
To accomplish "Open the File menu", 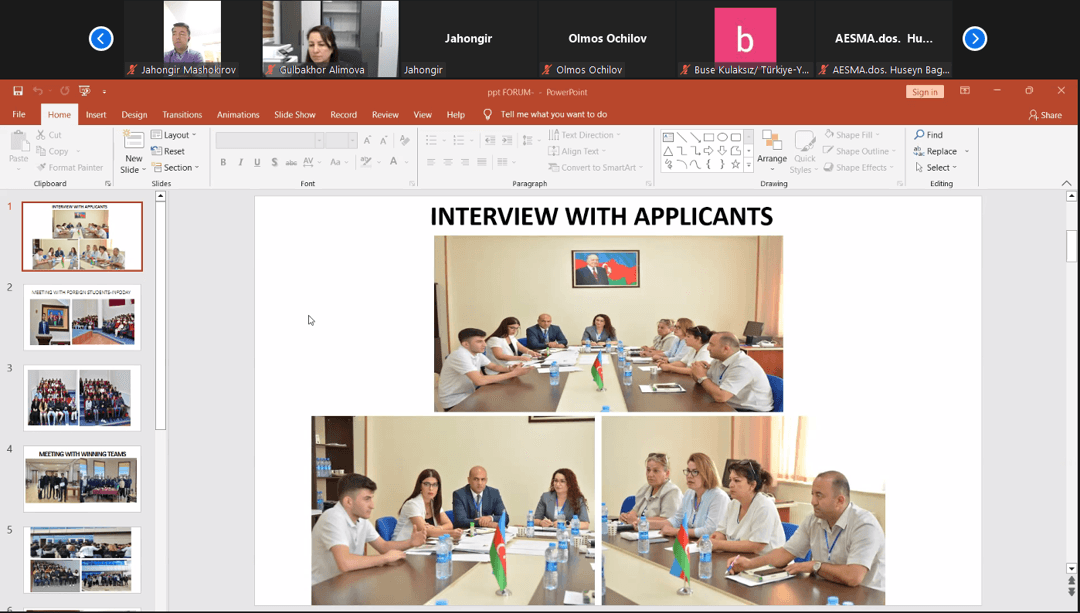I will tap(19, 114).
